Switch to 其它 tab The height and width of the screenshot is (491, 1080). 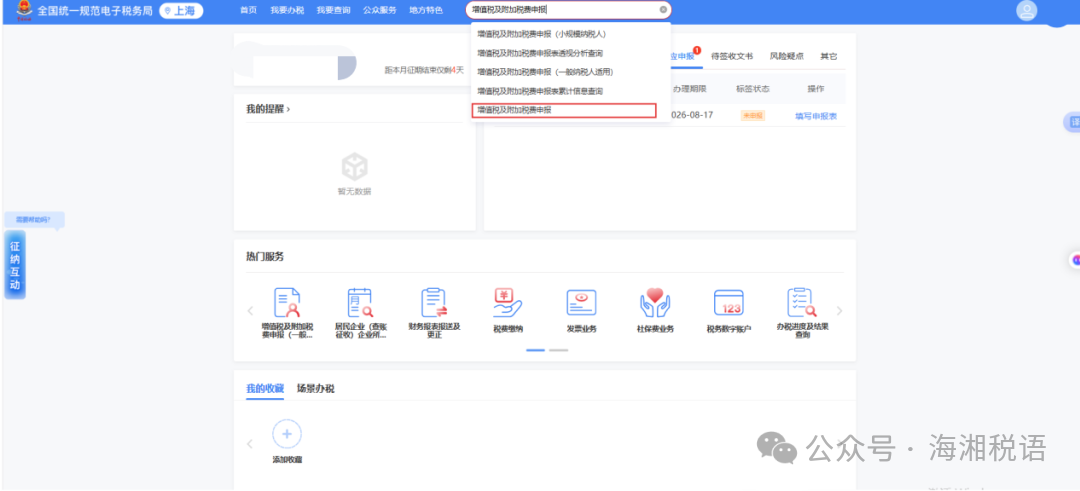pyautogui.click(x=829, y=56)
